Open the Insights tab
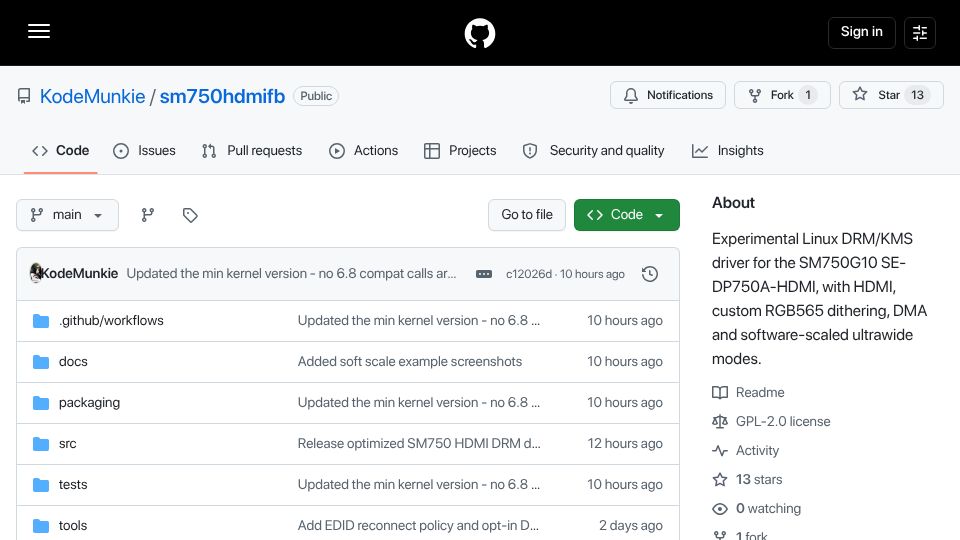 tap(727, 151)
